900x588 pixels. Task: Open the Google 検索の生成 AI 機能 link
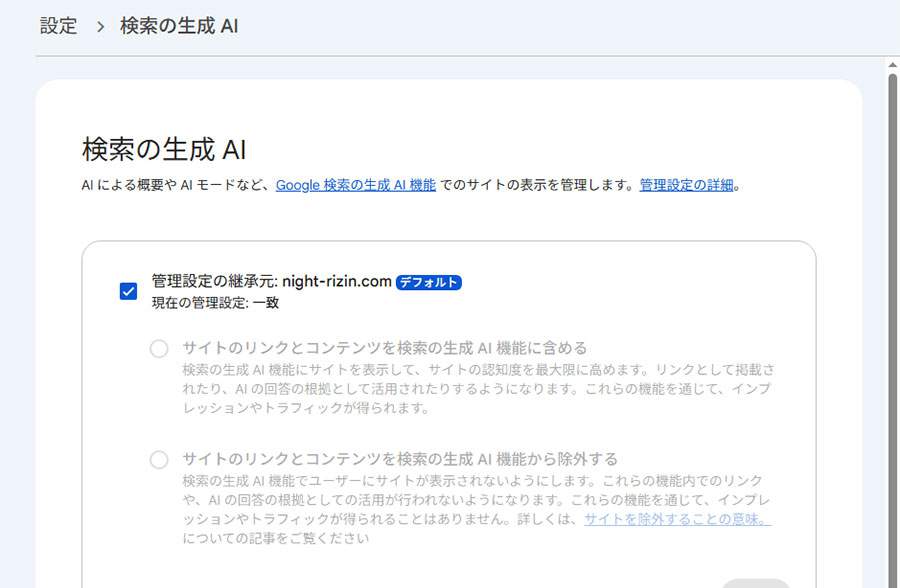[356, 185]
